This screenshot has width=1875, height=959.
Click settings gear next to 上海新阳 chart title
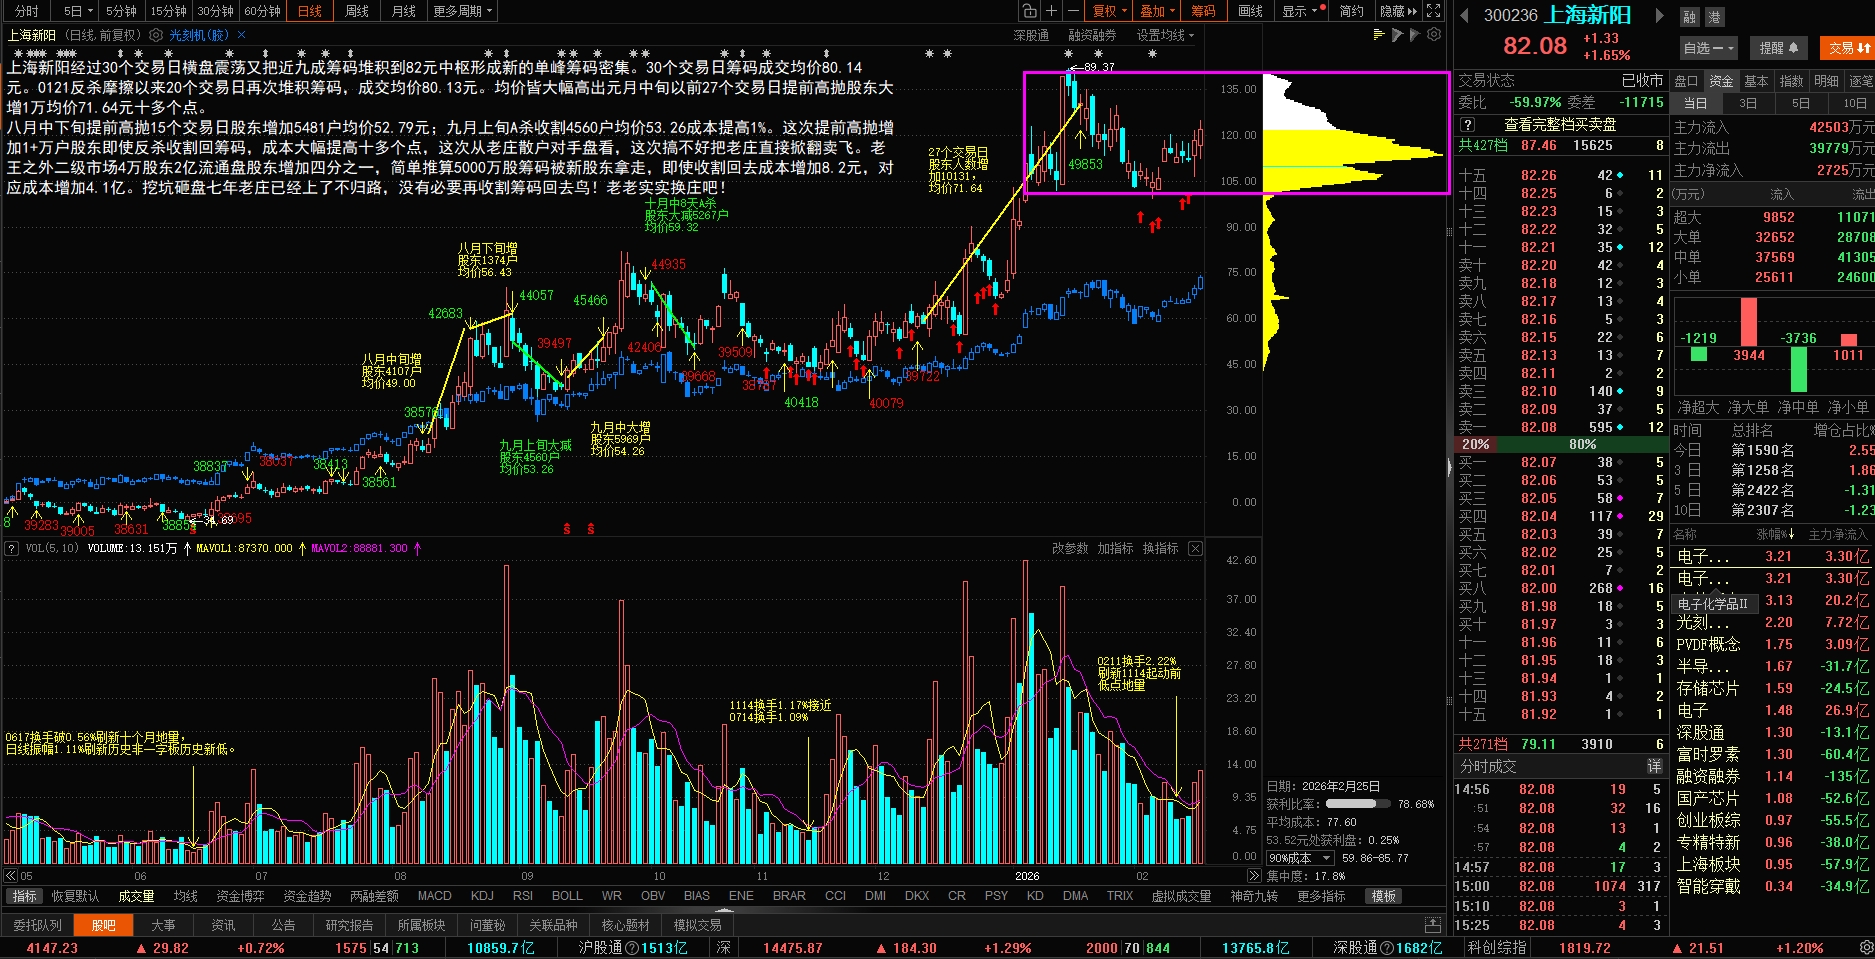click(x=156, y=35)
